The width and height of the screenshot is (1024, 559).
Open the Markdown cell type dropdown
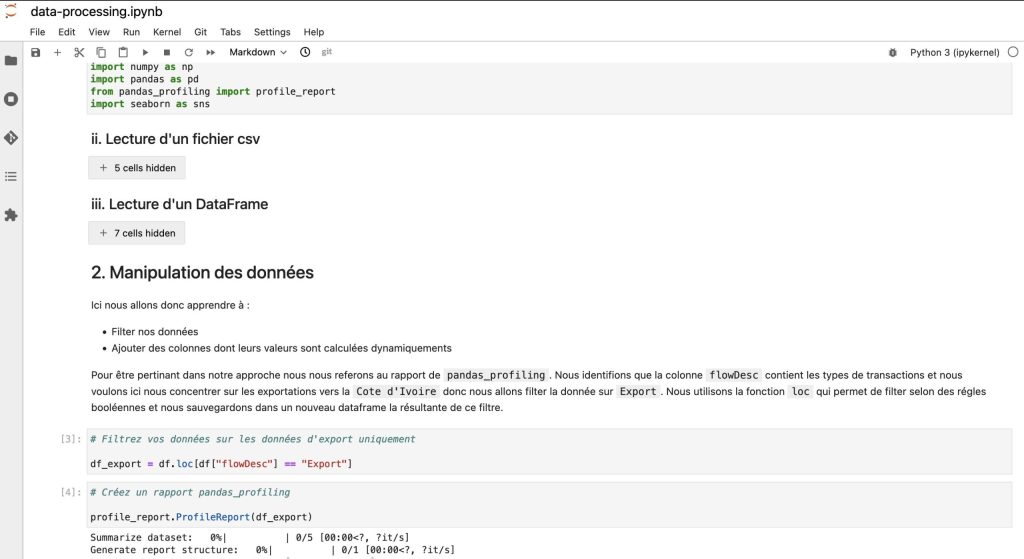click(257, 52)
